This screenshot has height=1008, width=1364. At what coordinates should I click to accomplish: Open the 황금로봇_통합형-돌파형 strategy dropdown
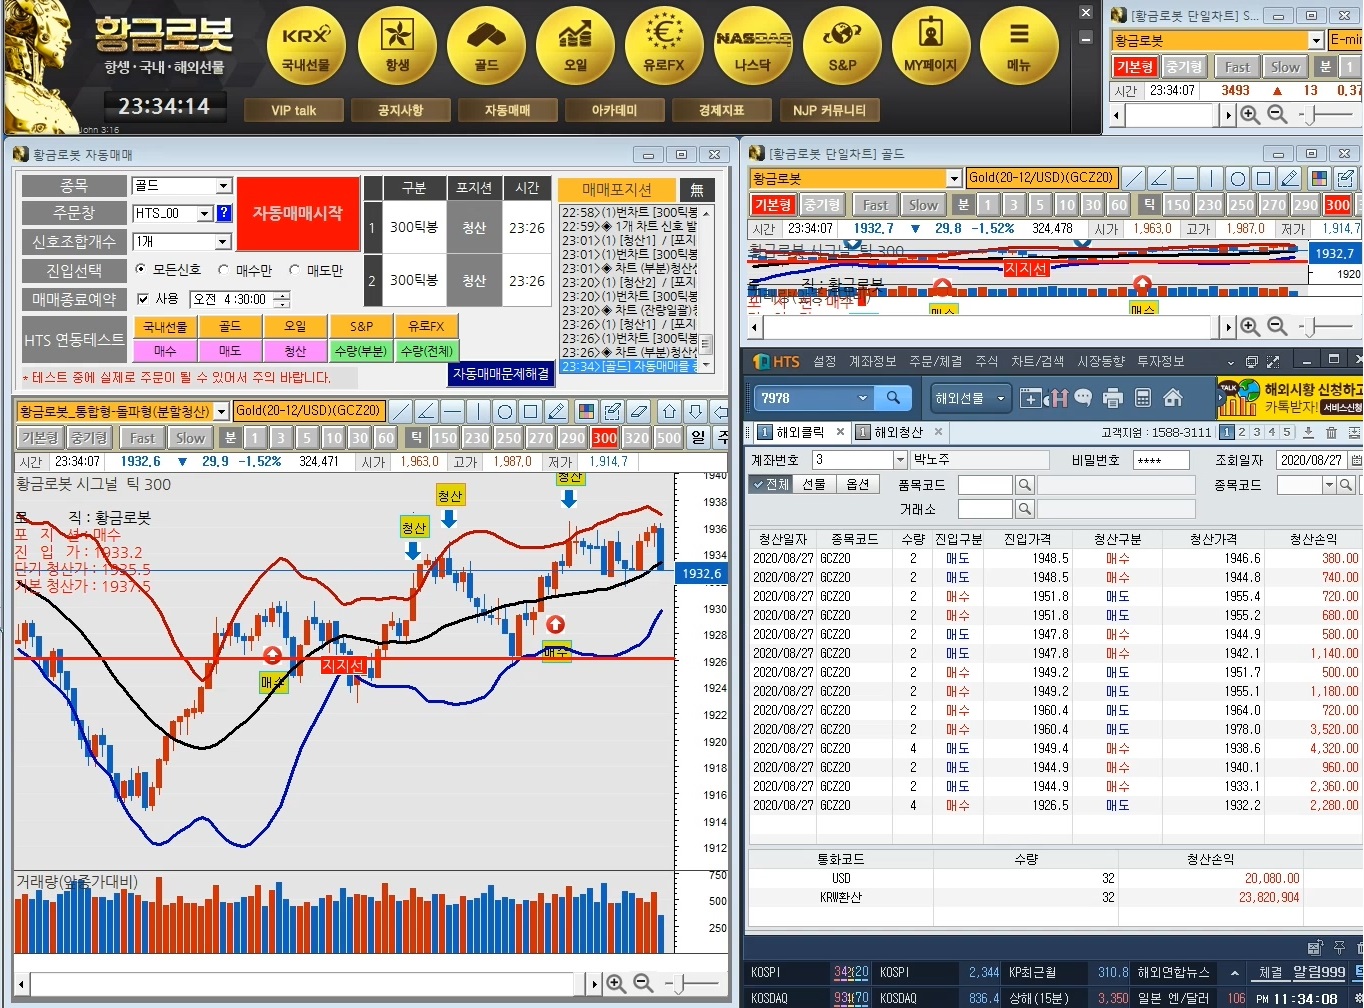click(221, 411)
